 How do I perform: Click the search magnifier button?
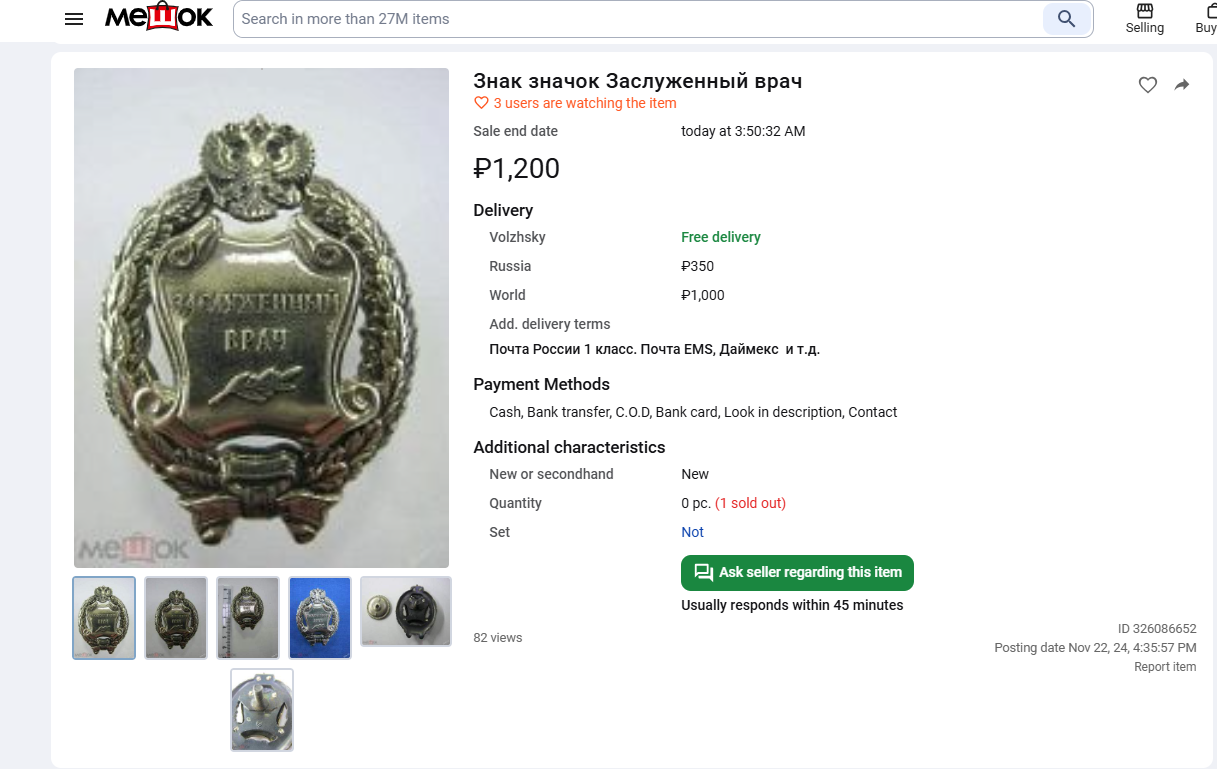tap(1066, 19)
